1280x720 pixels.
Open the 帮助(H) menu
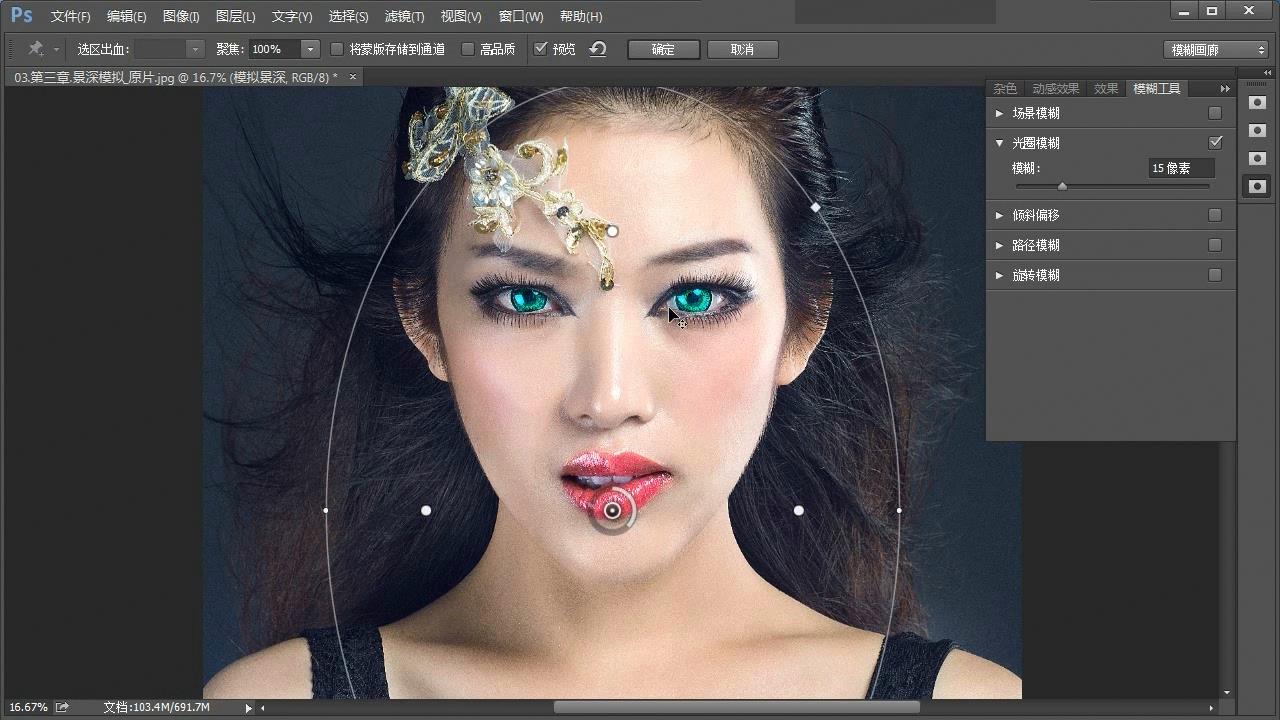click(x=581, y=17)
